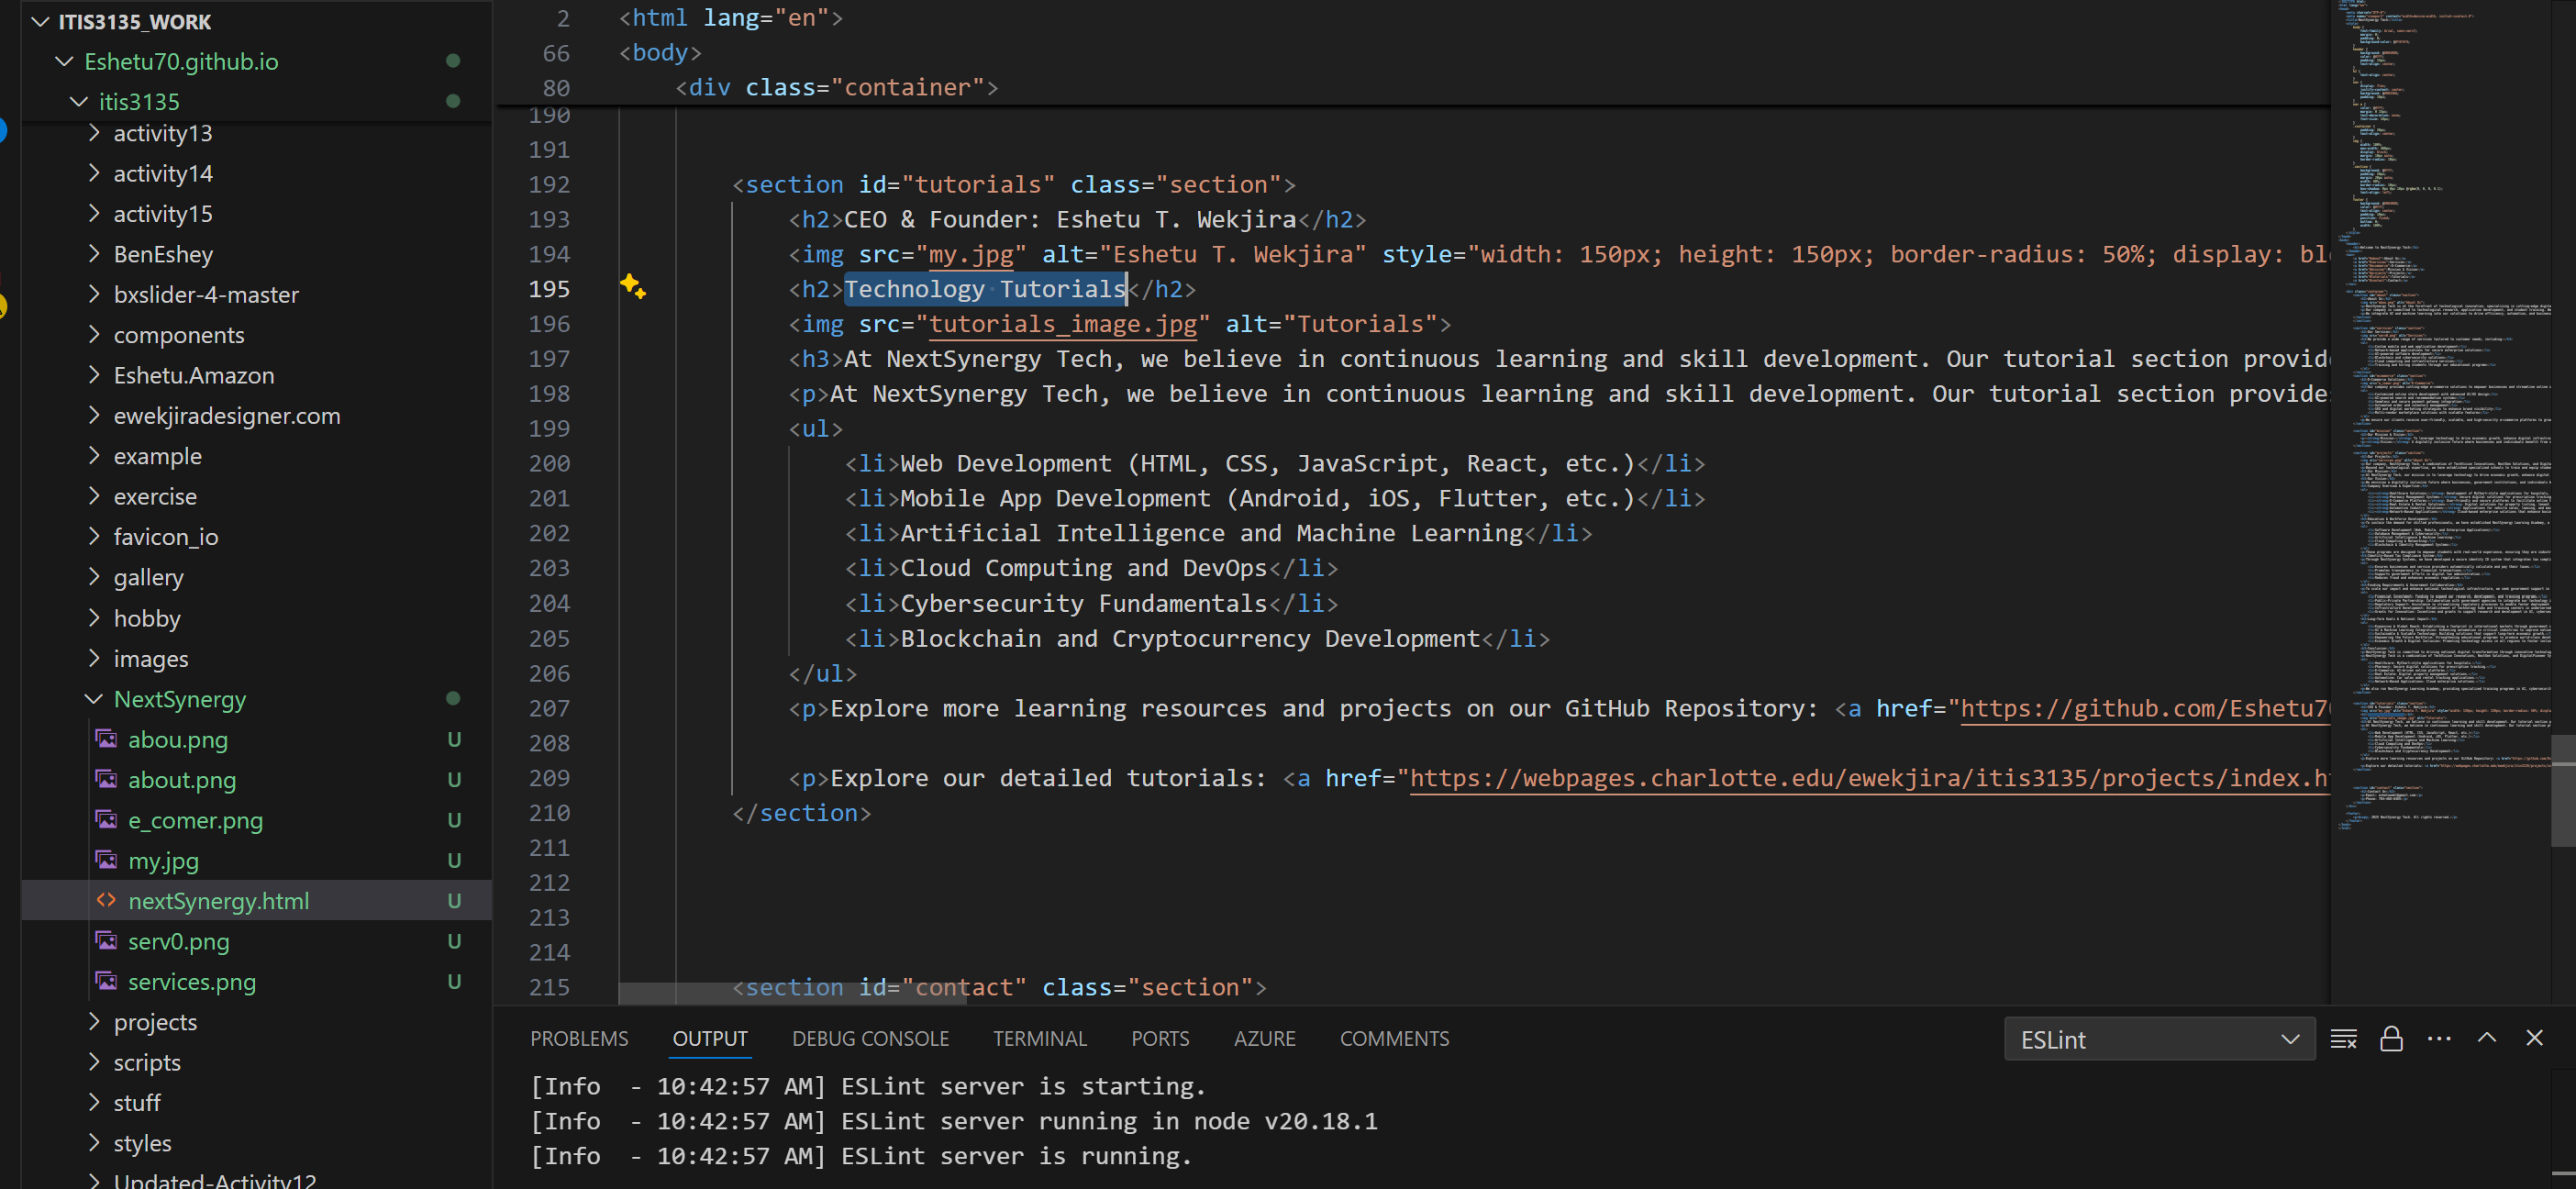Collapse the itis3135 folder

pos(257,101)
